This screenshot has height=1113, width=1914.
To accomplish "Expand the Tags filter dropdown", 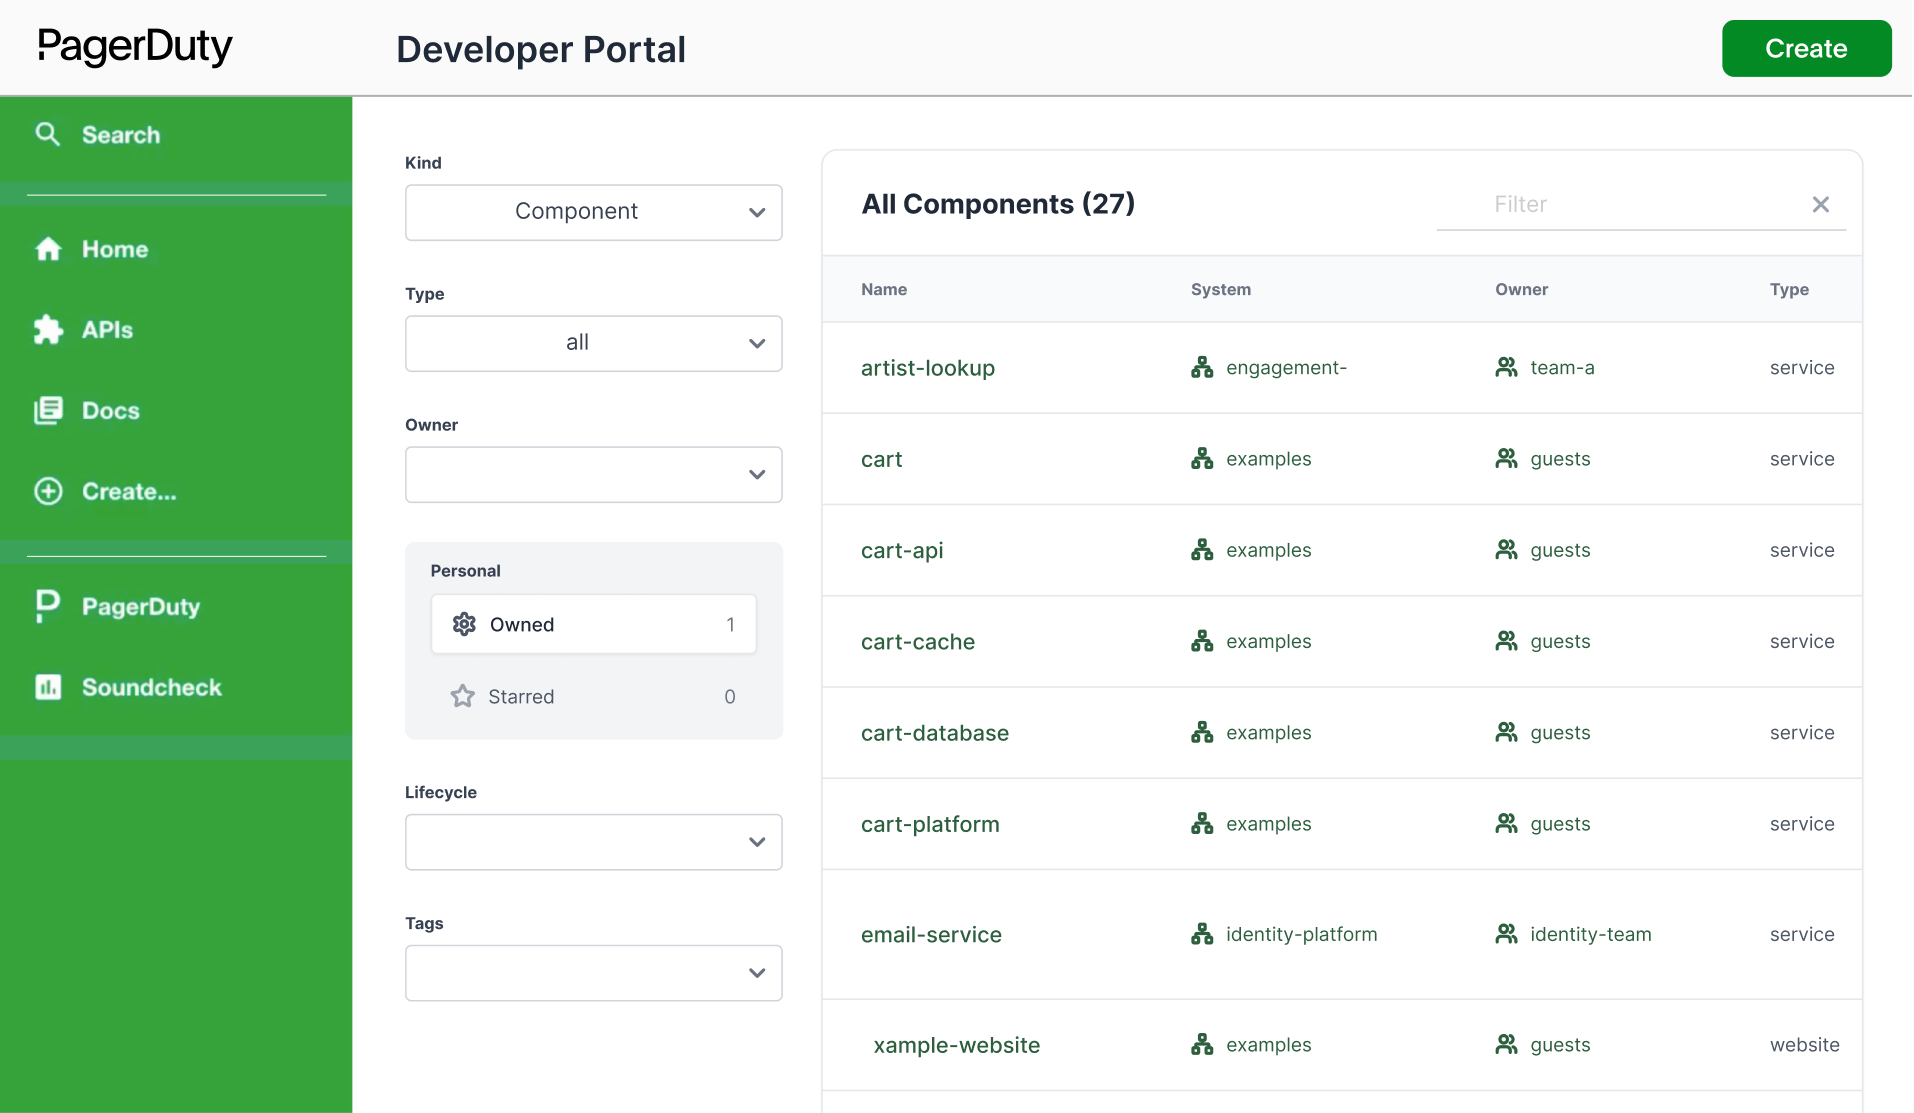I will pyautogui.click(x=593, y=973).
